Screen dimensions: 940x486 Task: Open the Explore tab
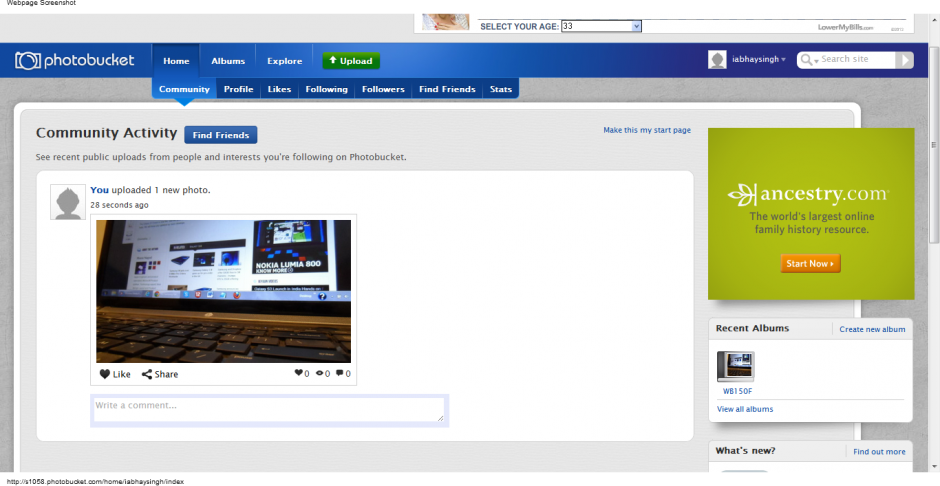click(284, 61)
